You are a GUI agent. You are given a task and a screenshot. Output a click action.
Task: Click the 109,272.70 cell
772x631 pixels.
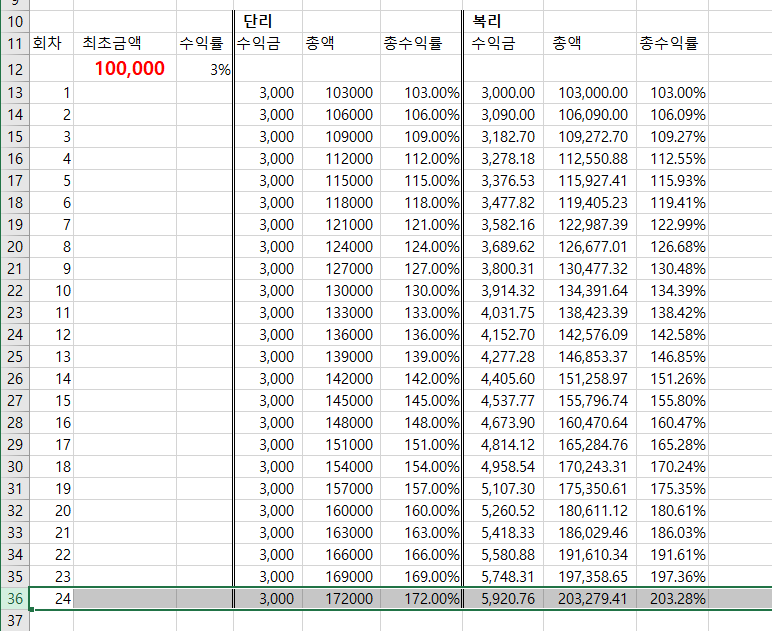pyautogui.click(x=590, y=137)
